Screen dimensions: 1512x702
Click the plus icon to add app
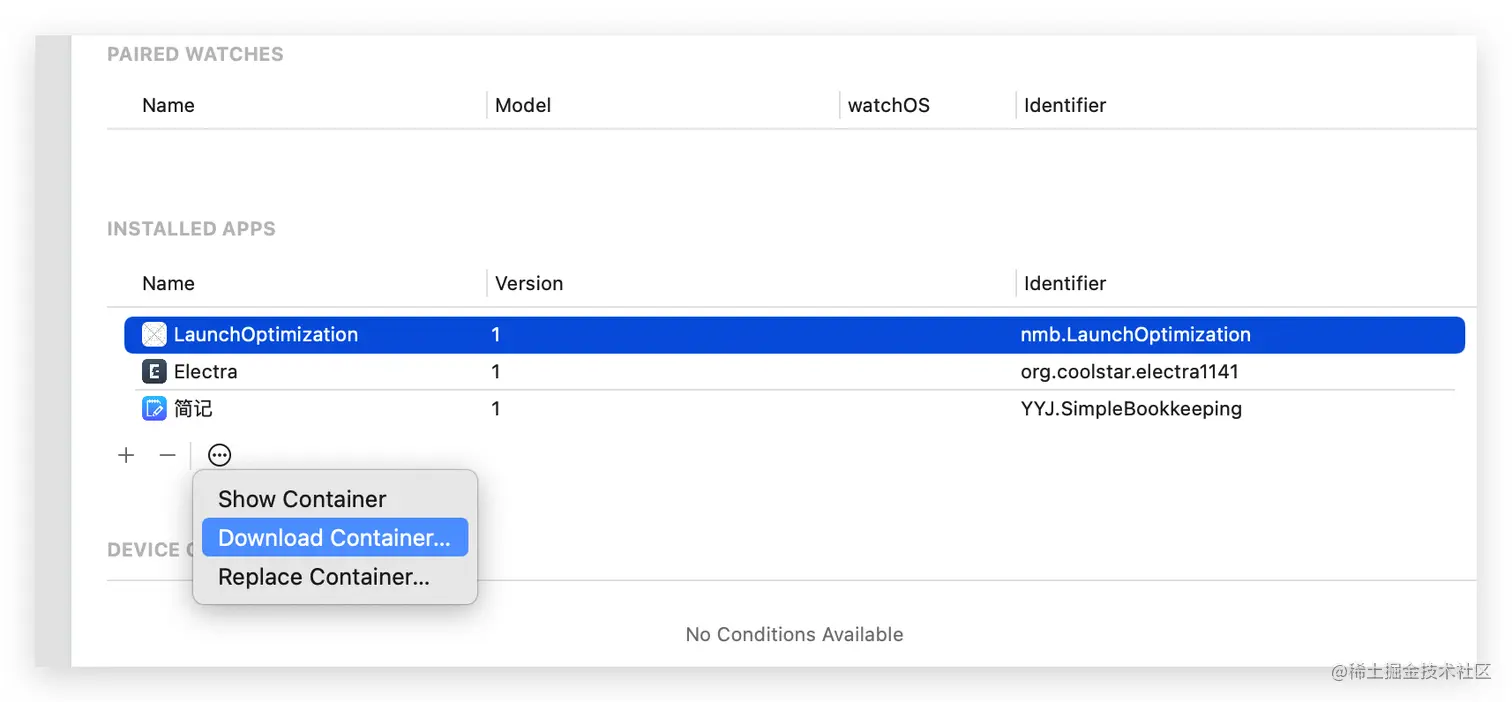(x=126, y=456)
